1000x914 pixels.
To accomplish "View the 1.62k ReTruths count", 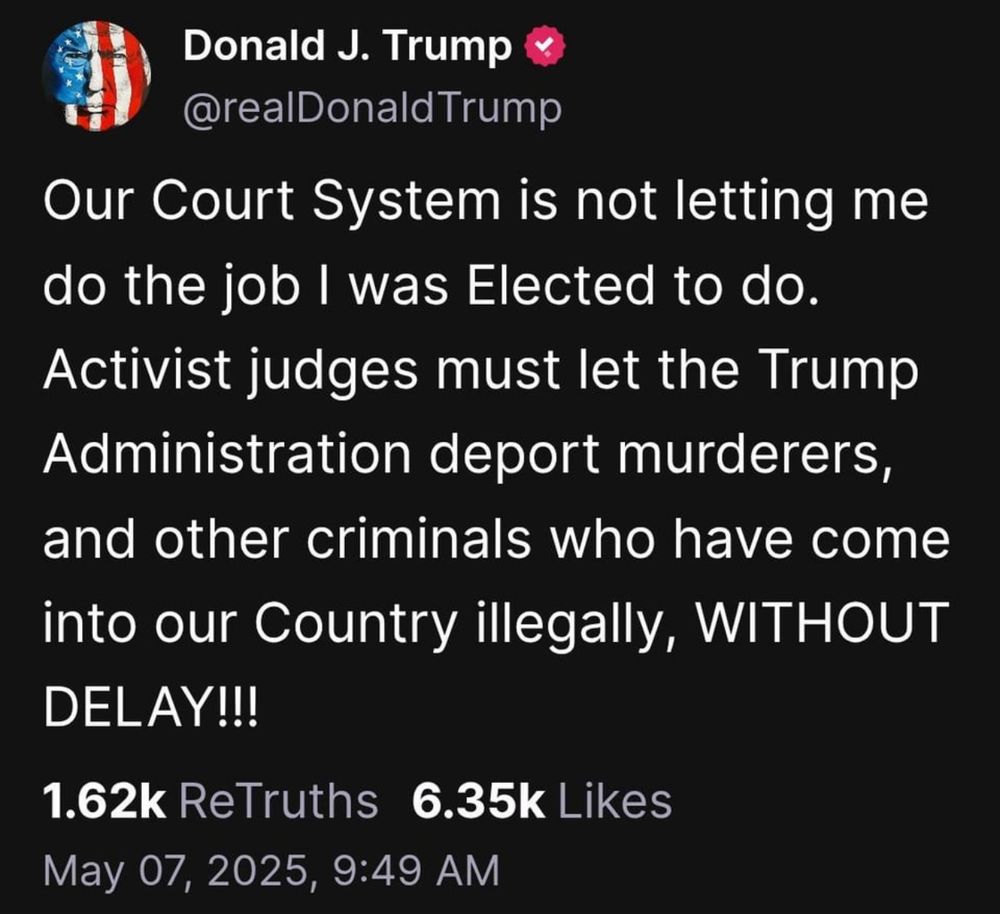I will 104,801.
